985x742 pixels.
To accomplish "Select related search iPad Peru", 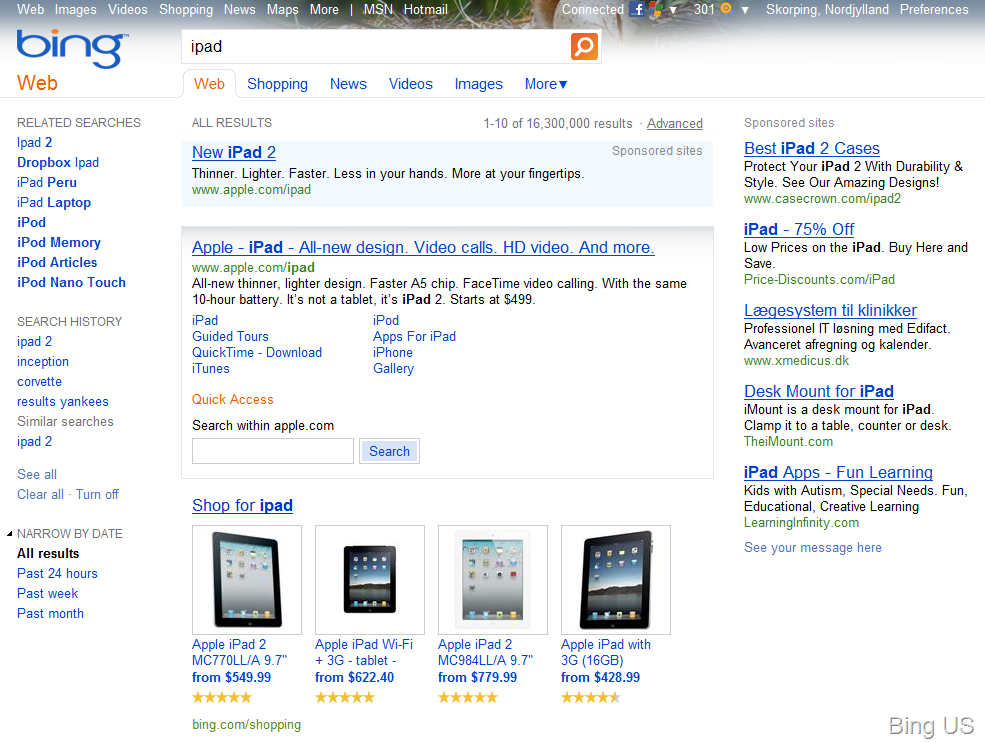I will 46,182.
